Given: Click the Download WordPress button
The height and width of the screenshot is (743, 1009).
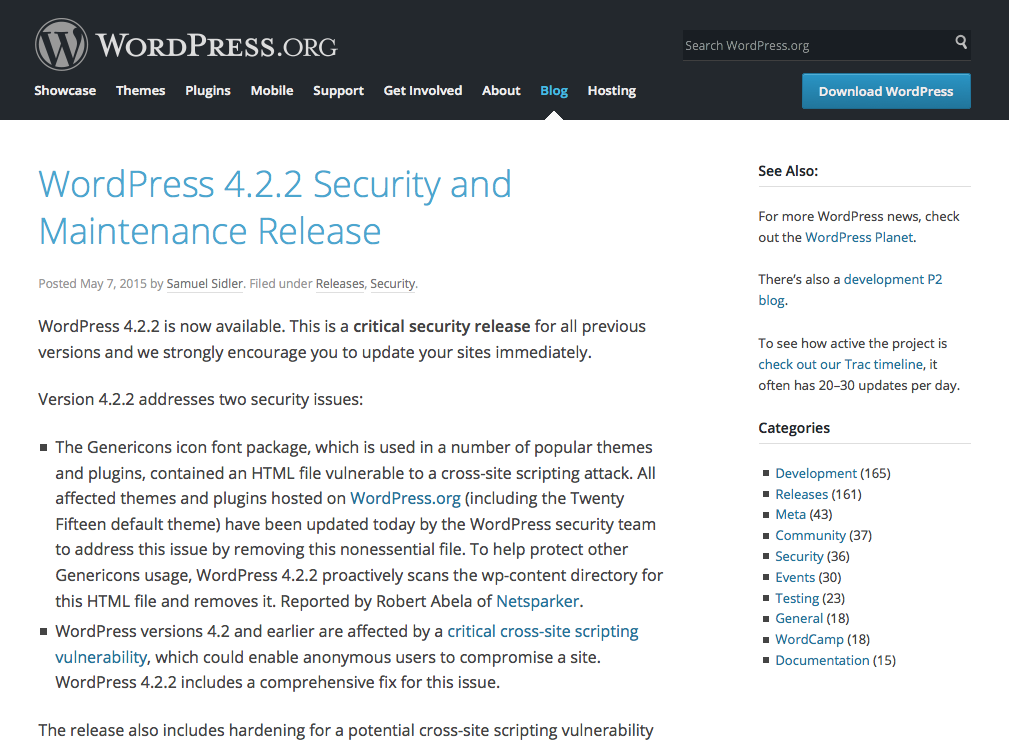Looking at the screenshot, I should [x=886, y=91].
